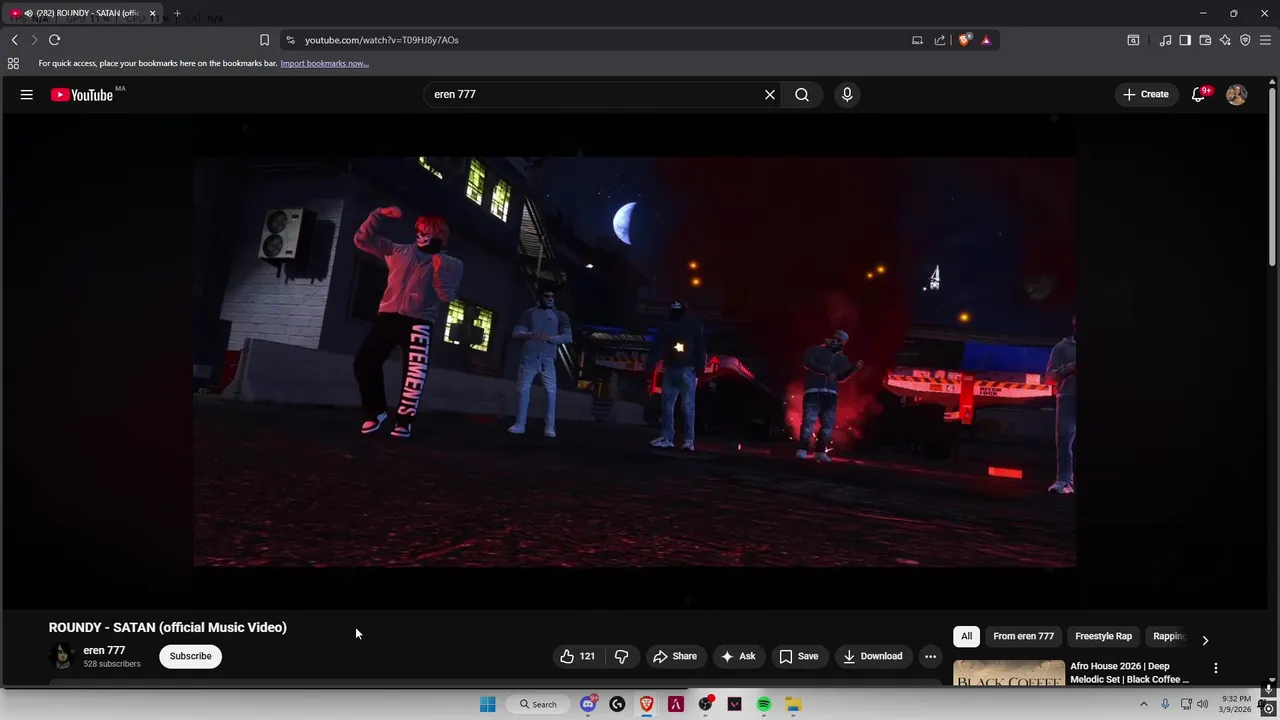This screenshot has width=1280, height=720.
Task: Click the video player area
Action: [x=634, y=360]
